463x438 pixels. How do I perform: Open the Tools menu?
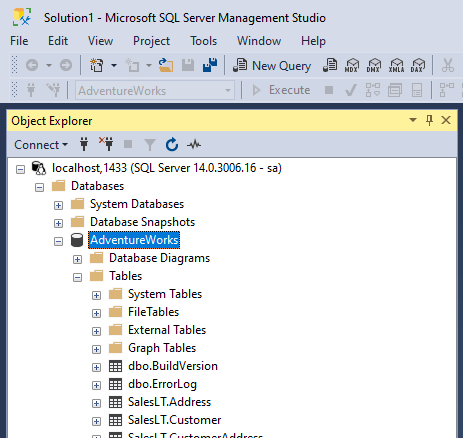(x=204, y=41)
